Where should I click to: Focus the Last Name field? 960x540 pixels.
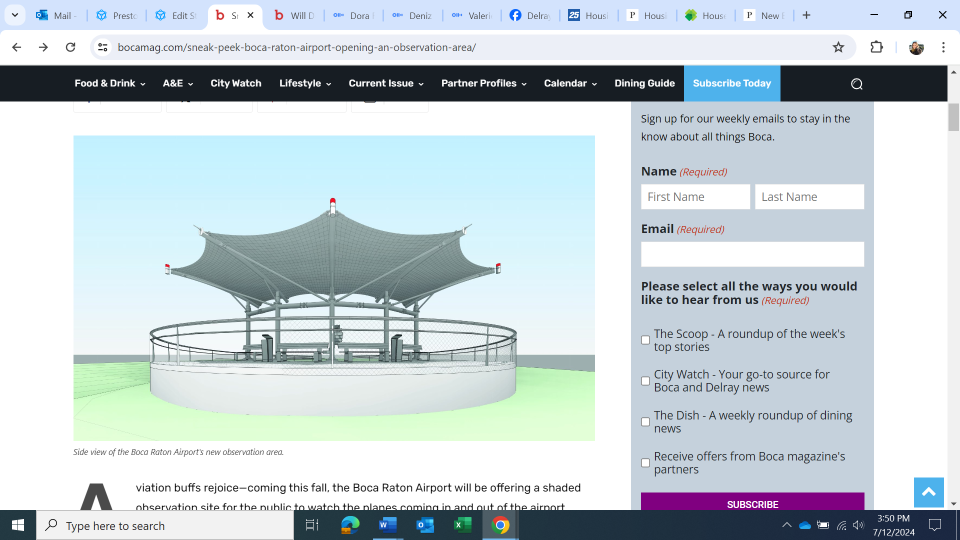809,197
